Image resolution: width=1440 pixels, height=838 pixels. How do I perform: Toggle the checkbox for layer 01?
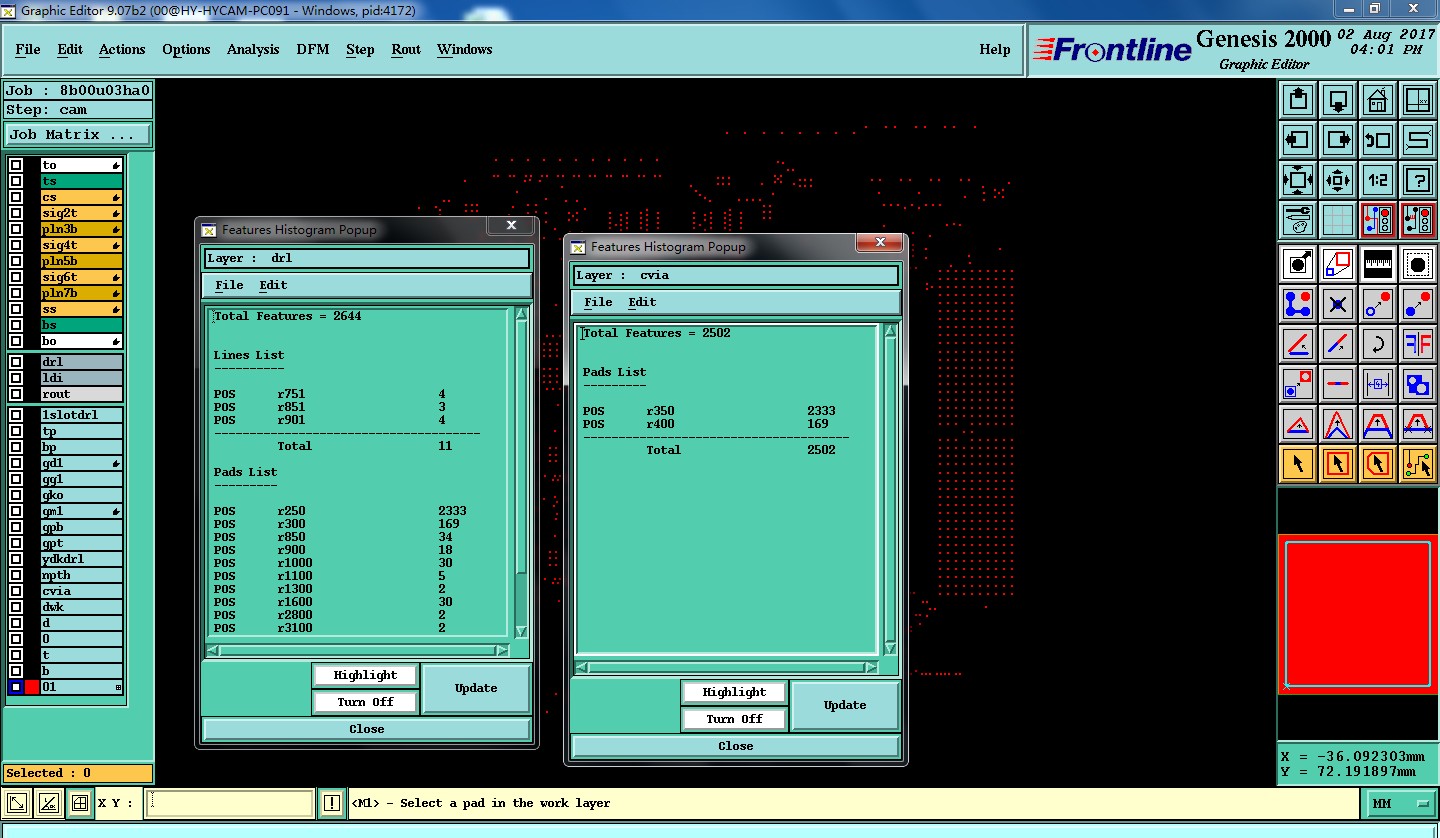(x=16, y=687)
